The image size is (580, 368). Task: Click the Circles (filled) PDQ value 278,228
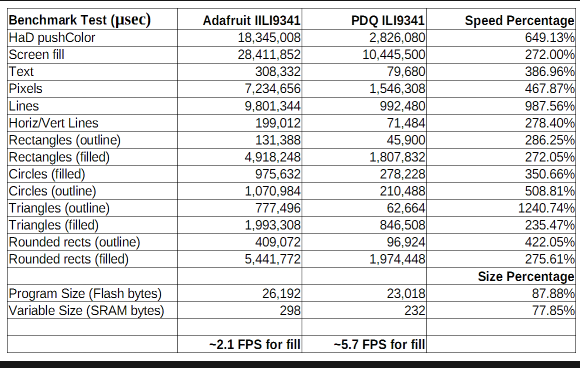tap(402, 174)
